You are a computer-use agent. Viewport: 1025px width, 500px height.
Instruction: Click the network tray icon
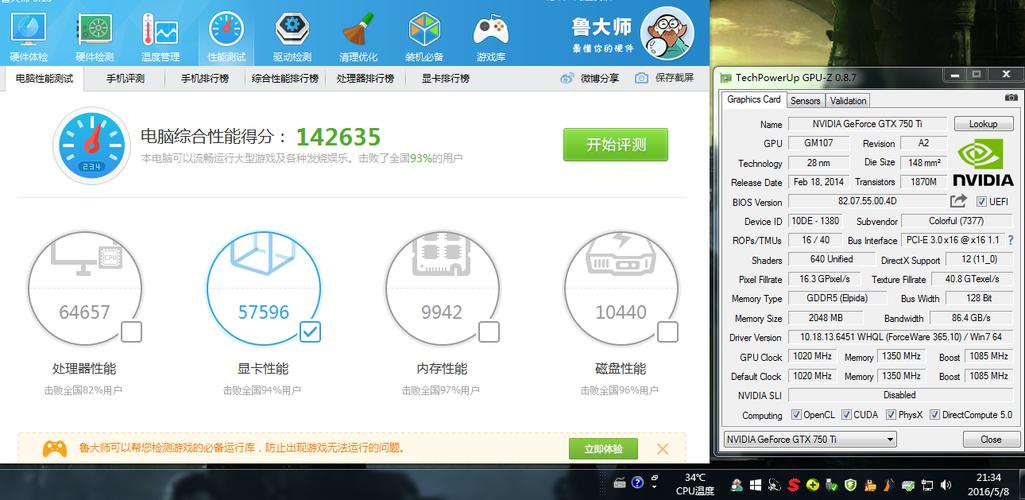[927, 485]
